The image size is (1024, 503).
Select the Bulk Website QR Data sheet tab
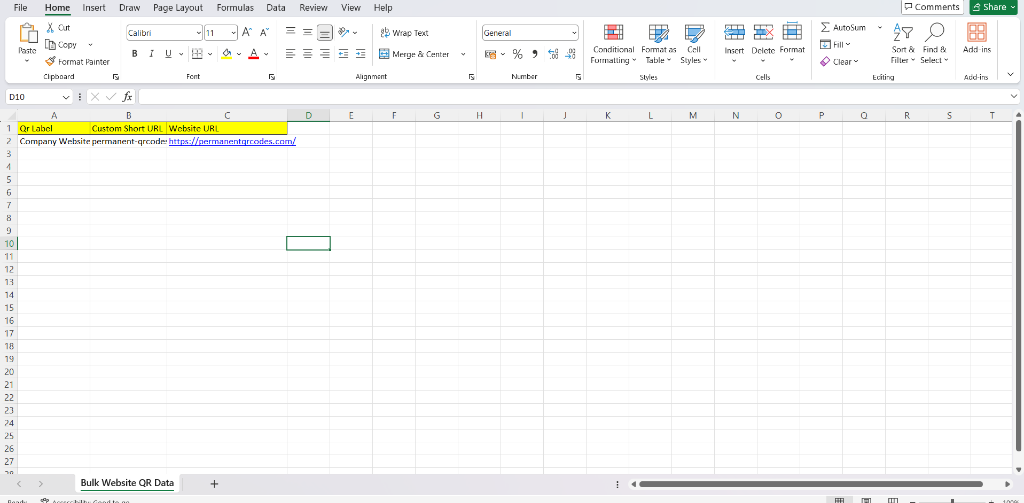[127, 483]
